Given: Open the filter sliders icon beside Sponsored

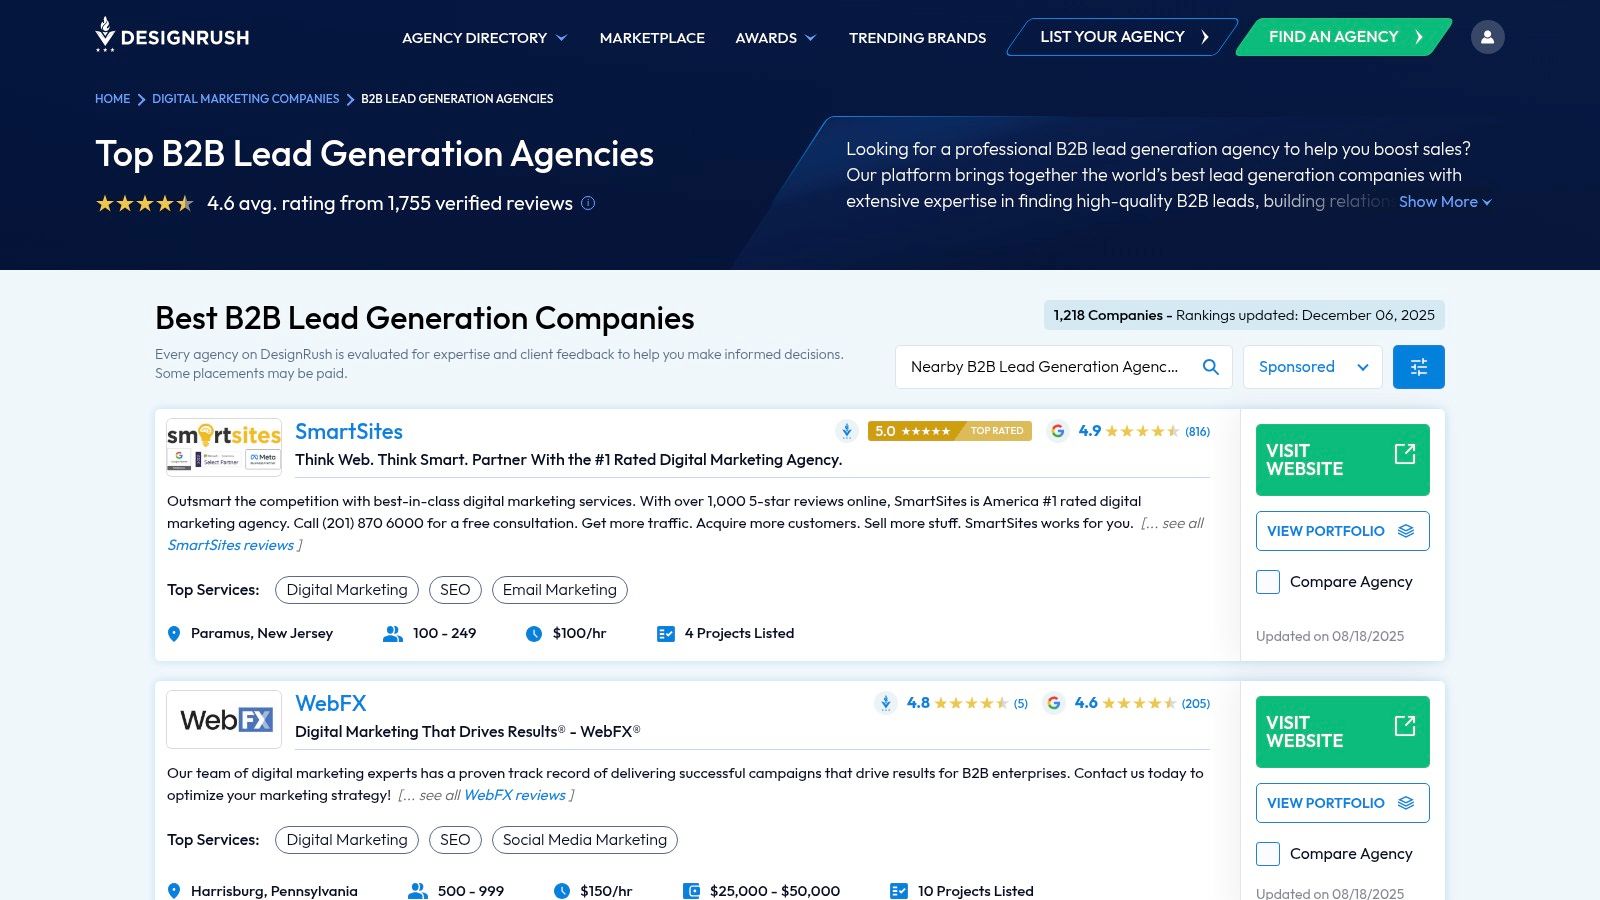Looking at the screenshot, I should [1418, 366].
